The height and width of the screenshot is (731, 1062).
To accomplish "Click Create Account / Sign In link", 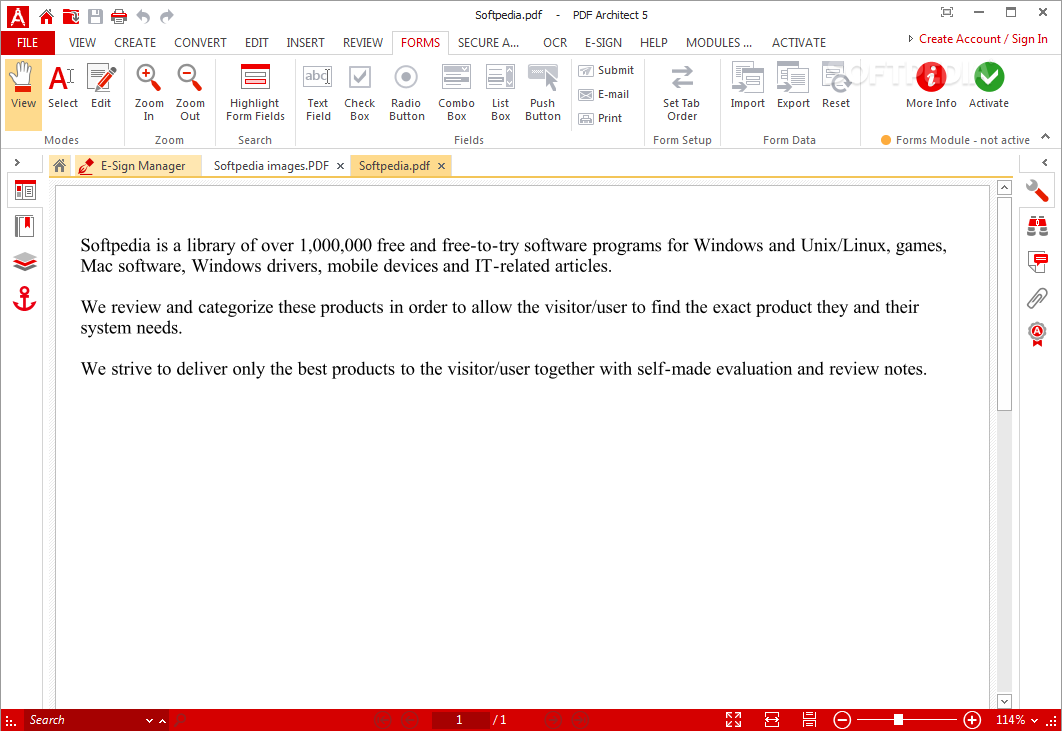I will (x=983, y=39).
